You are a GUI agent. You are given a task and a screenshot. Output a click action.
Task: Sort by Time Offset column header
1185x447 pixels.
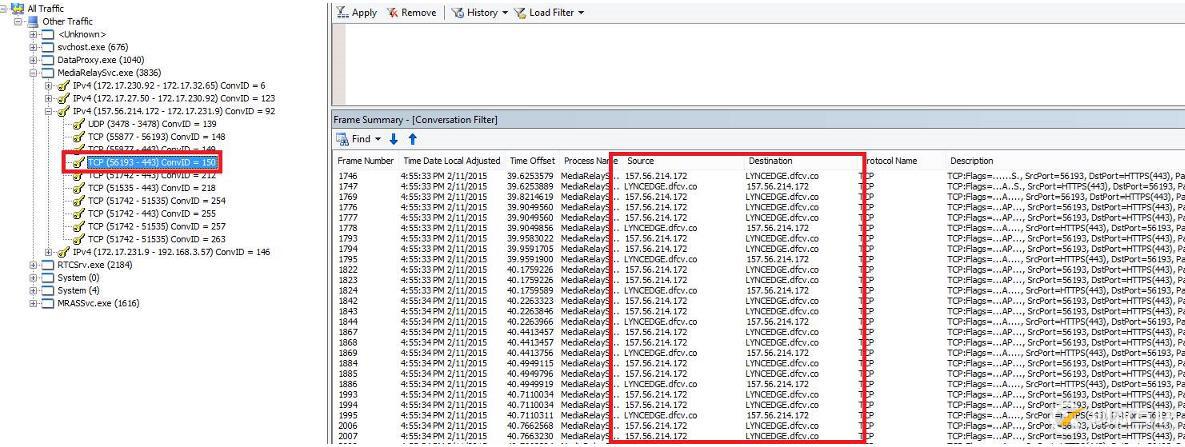(x=533, y=161)
